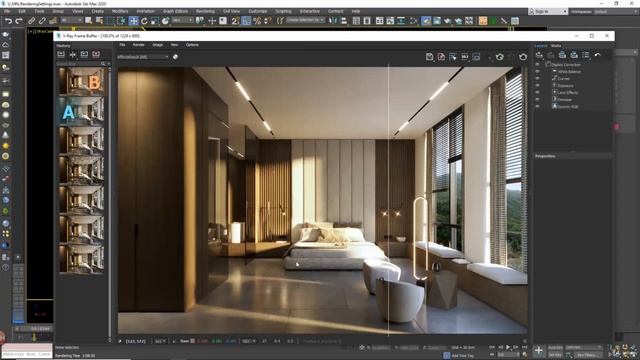640x360 pixels.
Task: Select the Curves layer entry
Action: coord(564,78)
